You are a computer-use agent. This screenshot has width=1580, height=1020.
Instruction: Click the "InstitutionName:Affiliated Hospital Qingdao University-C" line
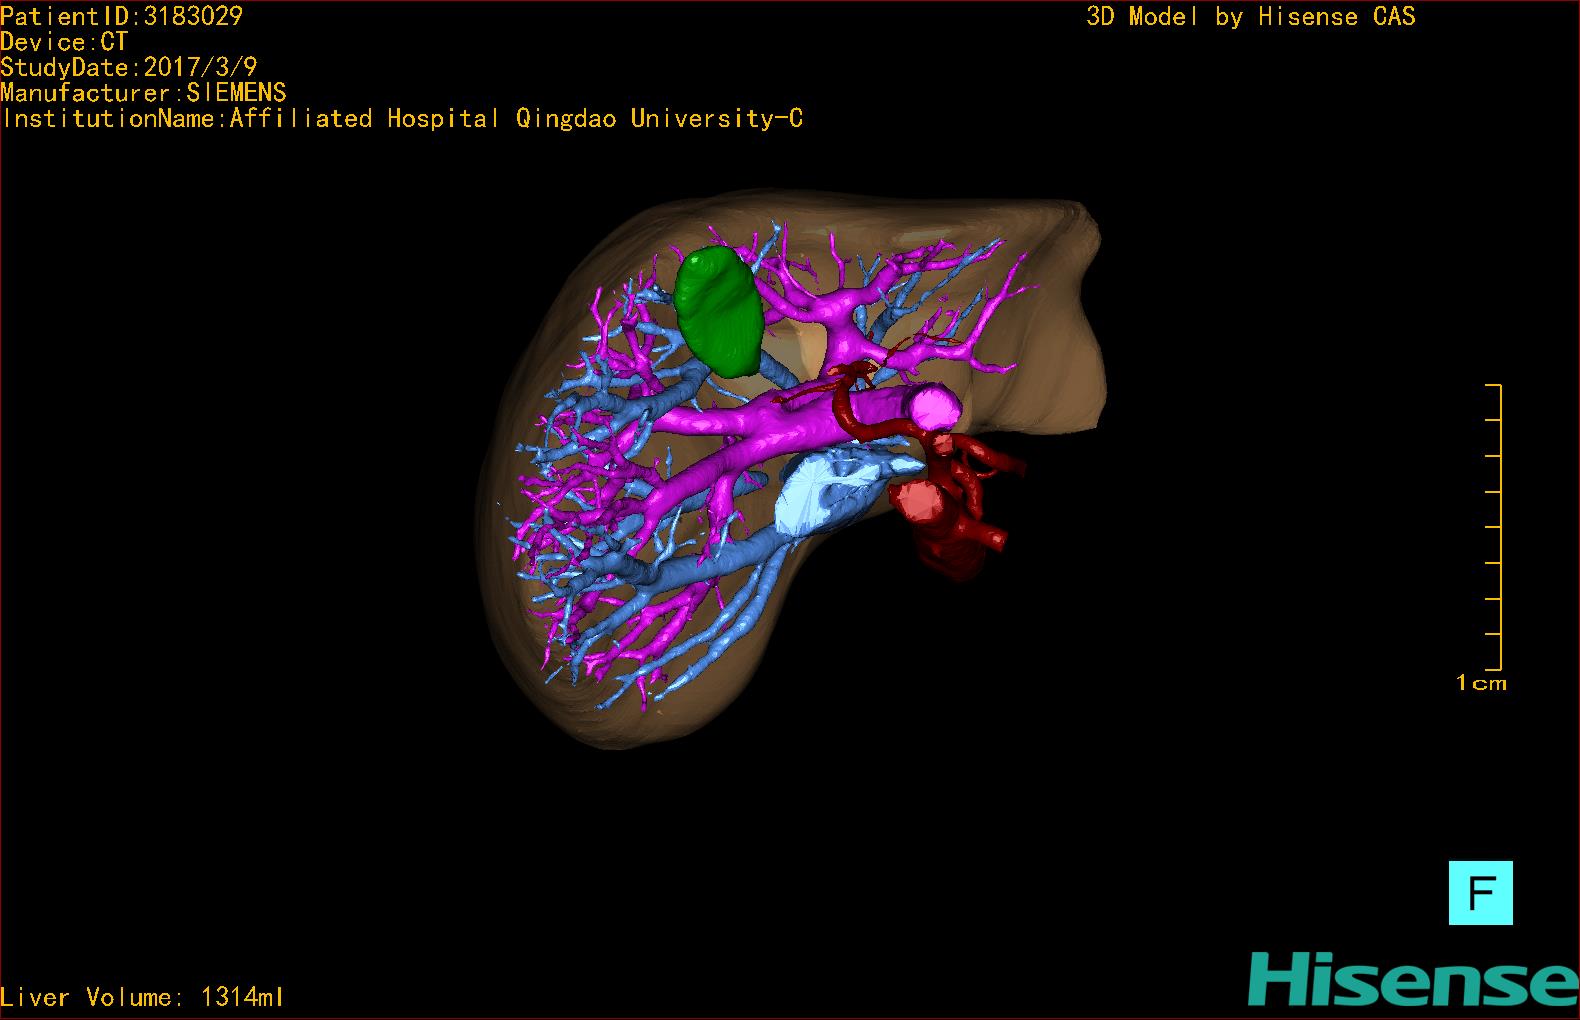coord(402,119)
